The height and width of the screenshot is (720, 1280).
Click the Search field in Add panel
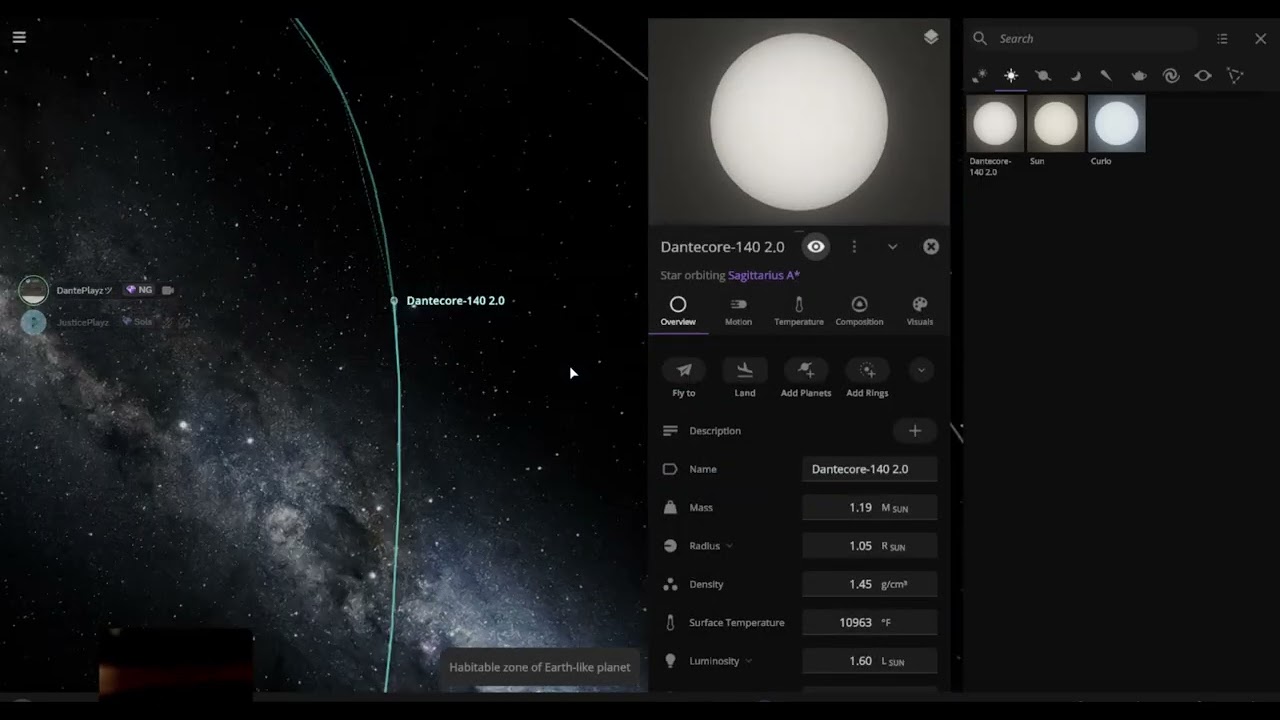click(1097, 39)
